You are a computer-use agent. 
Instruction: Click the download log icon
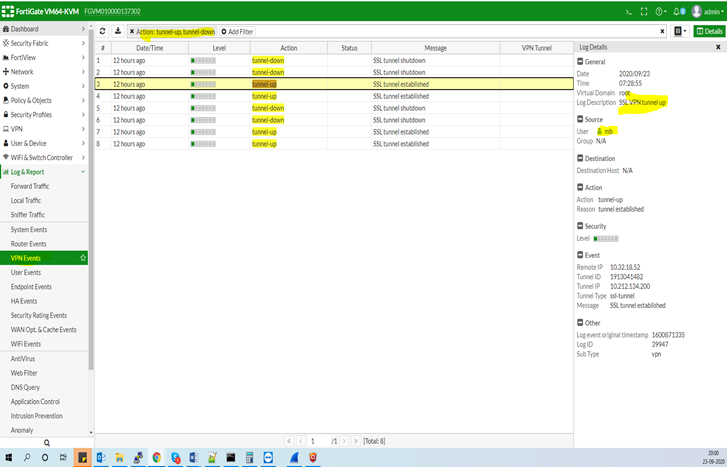tap(117, 31)
